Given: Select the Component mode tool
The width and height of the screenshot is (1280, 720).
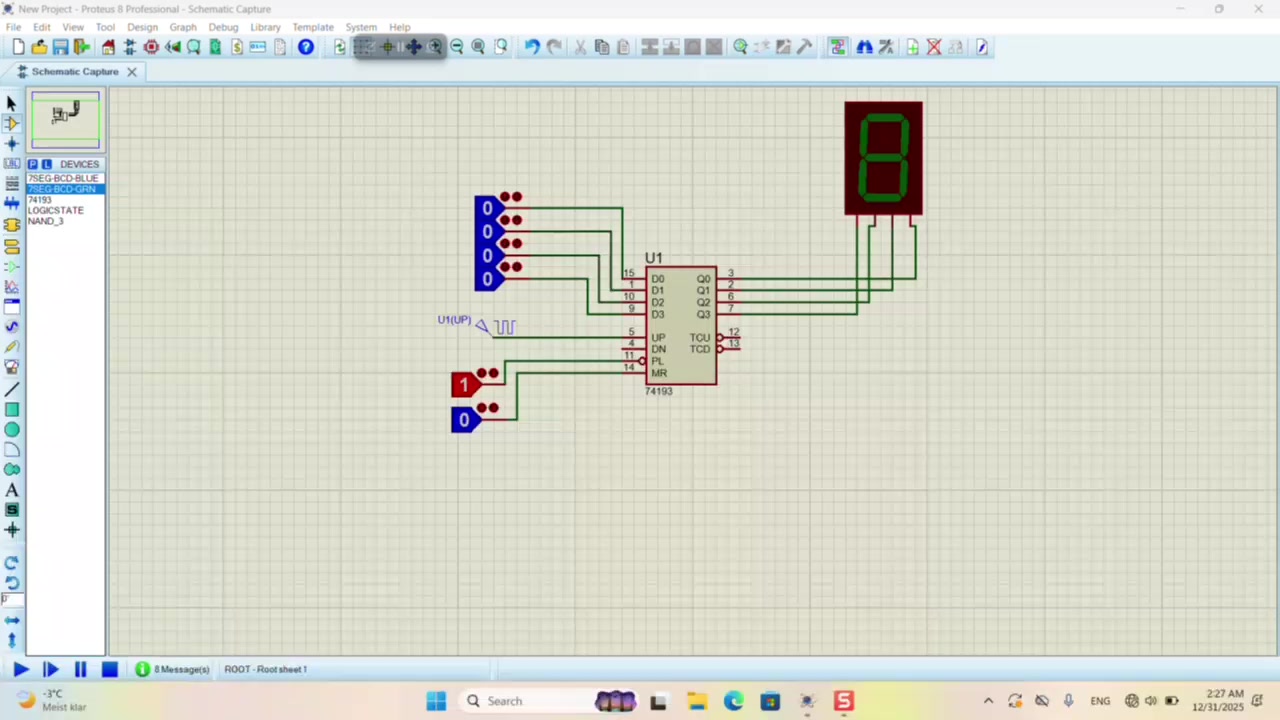Looking at the screenshot, I should click(x=12, y=124).
